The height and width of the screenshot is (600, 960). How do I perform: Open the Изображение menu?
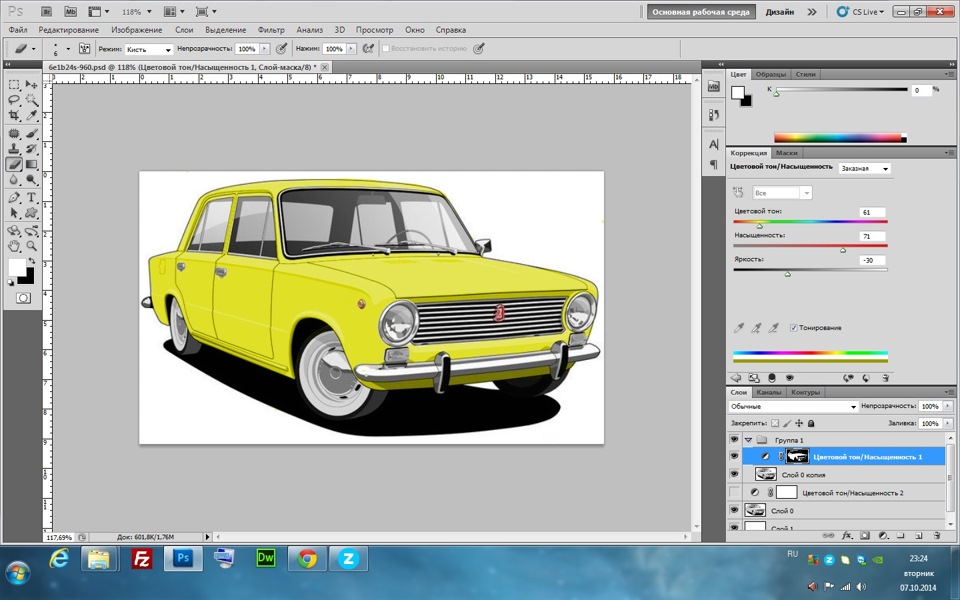[x=137, y=29]
